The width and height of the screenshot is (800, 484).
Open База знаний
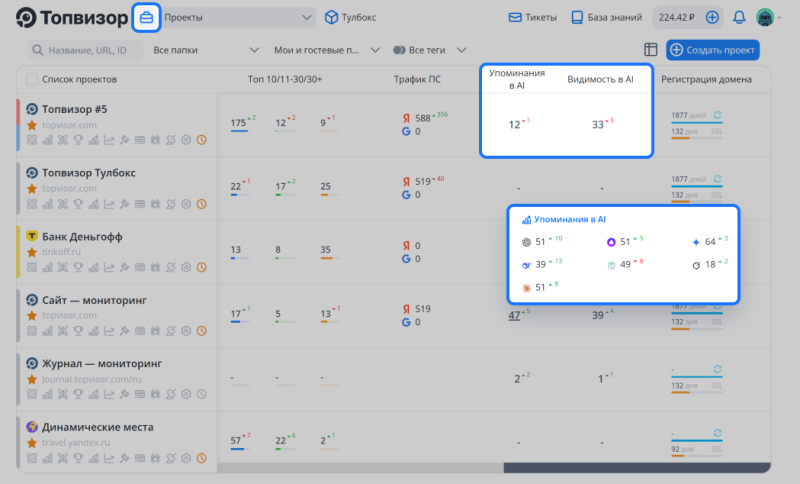click(606, 17)
